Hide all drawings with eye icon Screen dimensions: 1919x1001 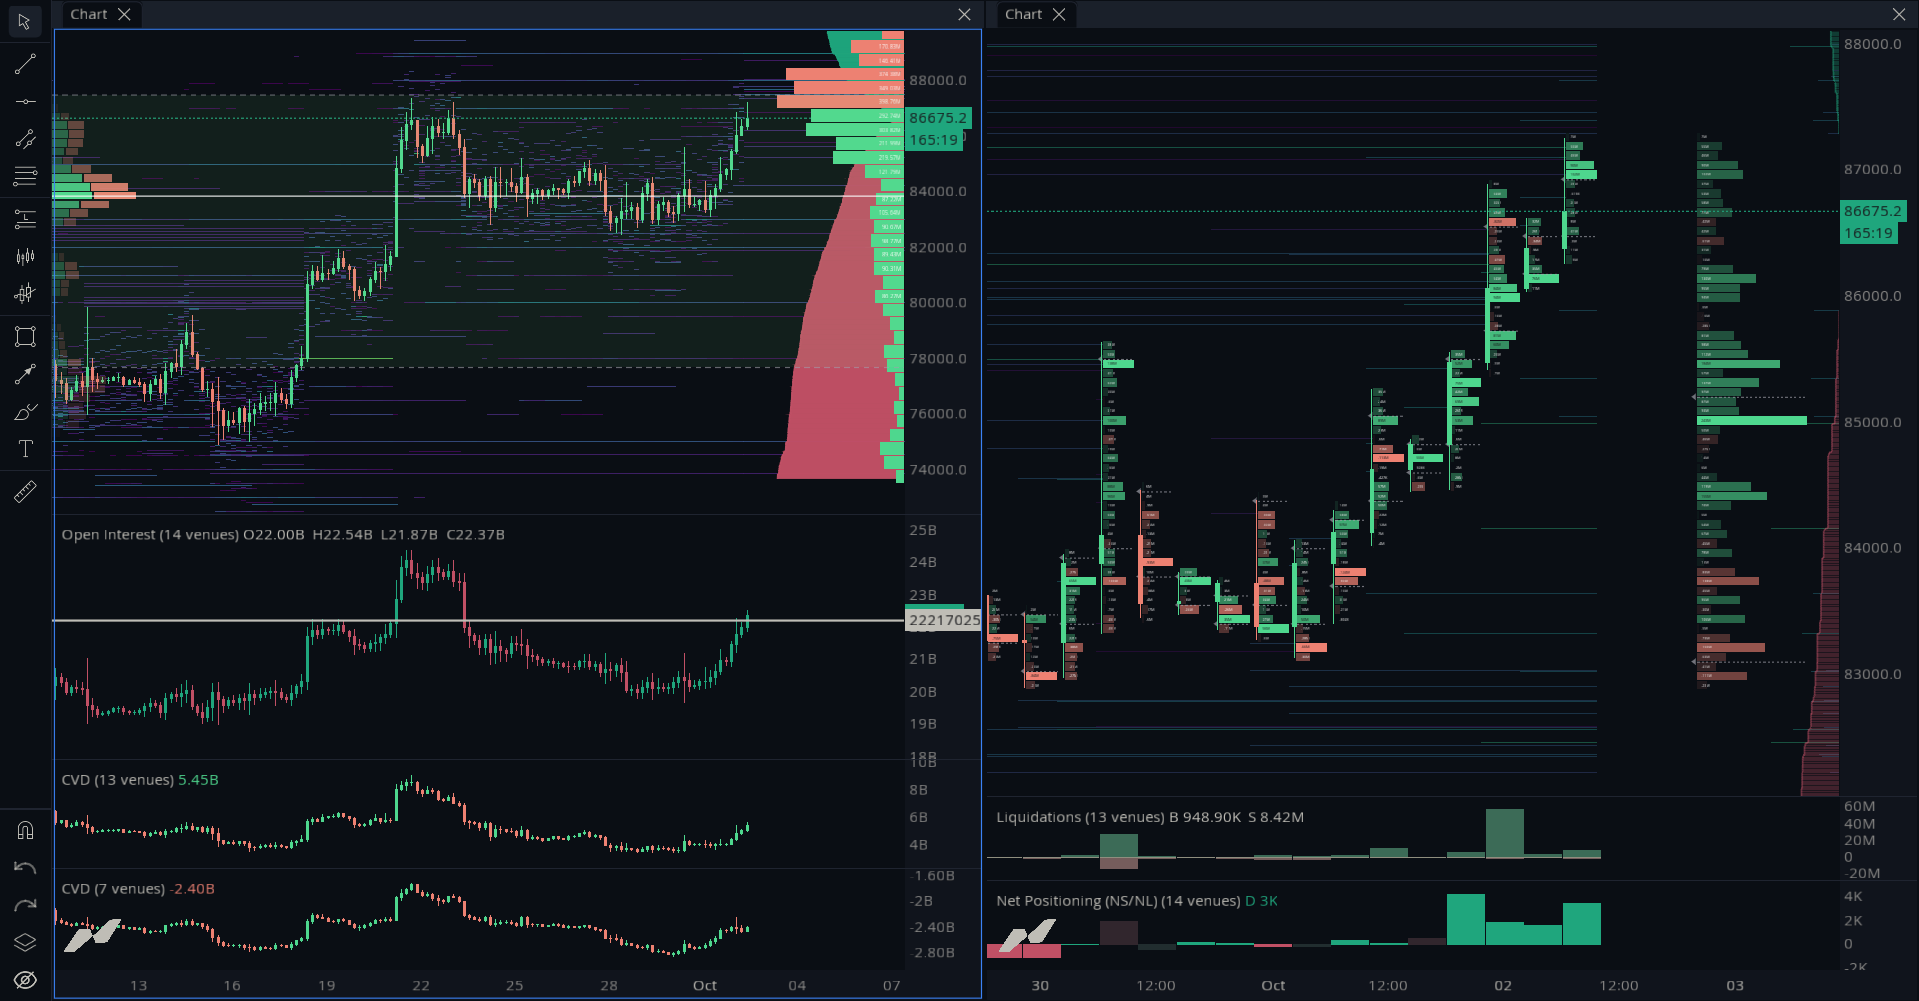(25, 980)
